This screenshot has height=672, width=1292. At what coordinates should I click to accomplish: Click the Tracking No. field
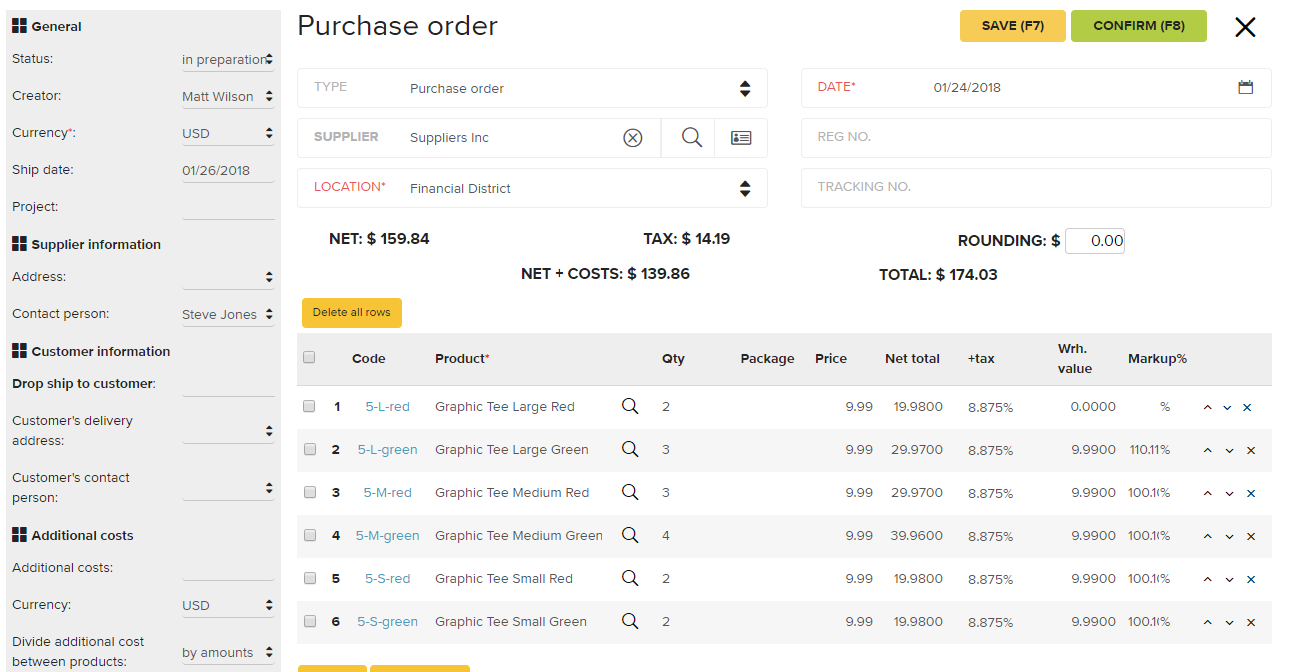click(x=1036, y=188)
